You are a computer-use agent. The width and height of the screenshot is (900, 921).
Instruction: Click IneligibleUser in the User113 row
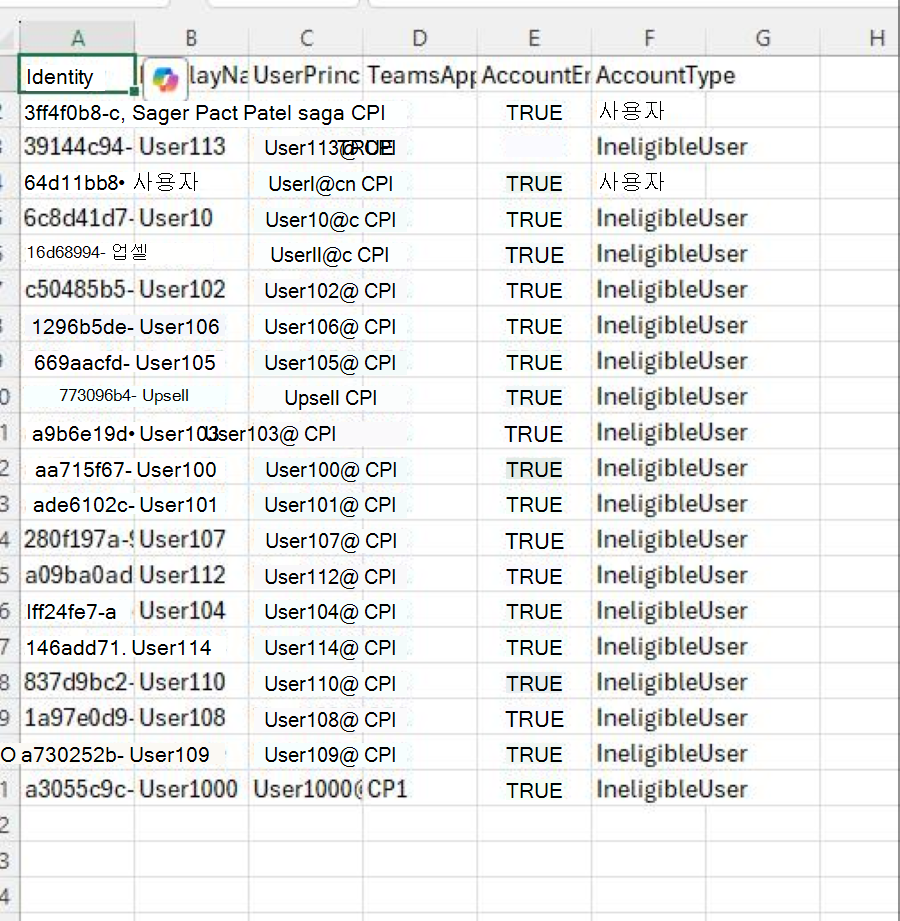point(672,147)
